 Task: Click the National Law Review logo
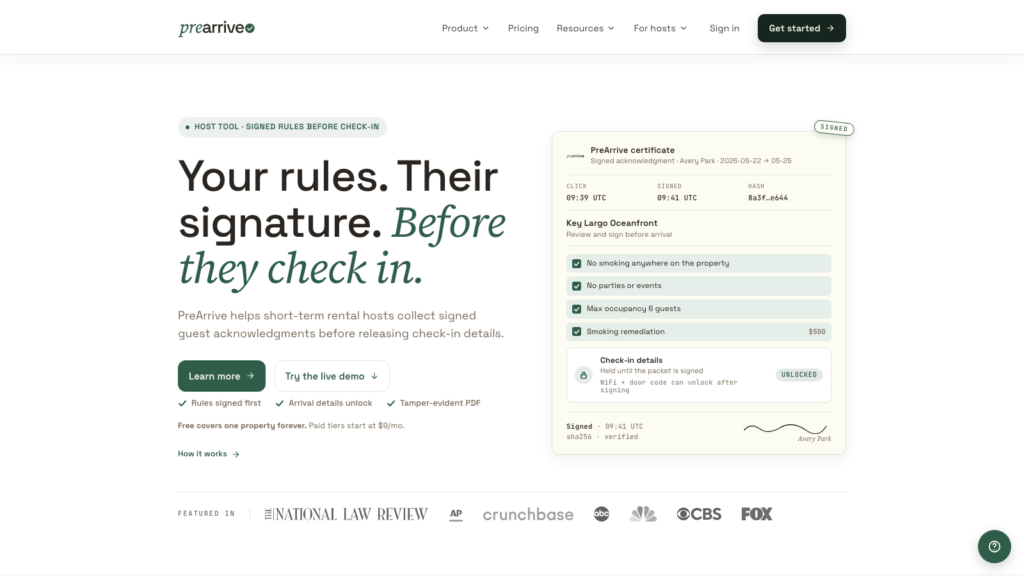pyautogui.click(x=345, y=515)
